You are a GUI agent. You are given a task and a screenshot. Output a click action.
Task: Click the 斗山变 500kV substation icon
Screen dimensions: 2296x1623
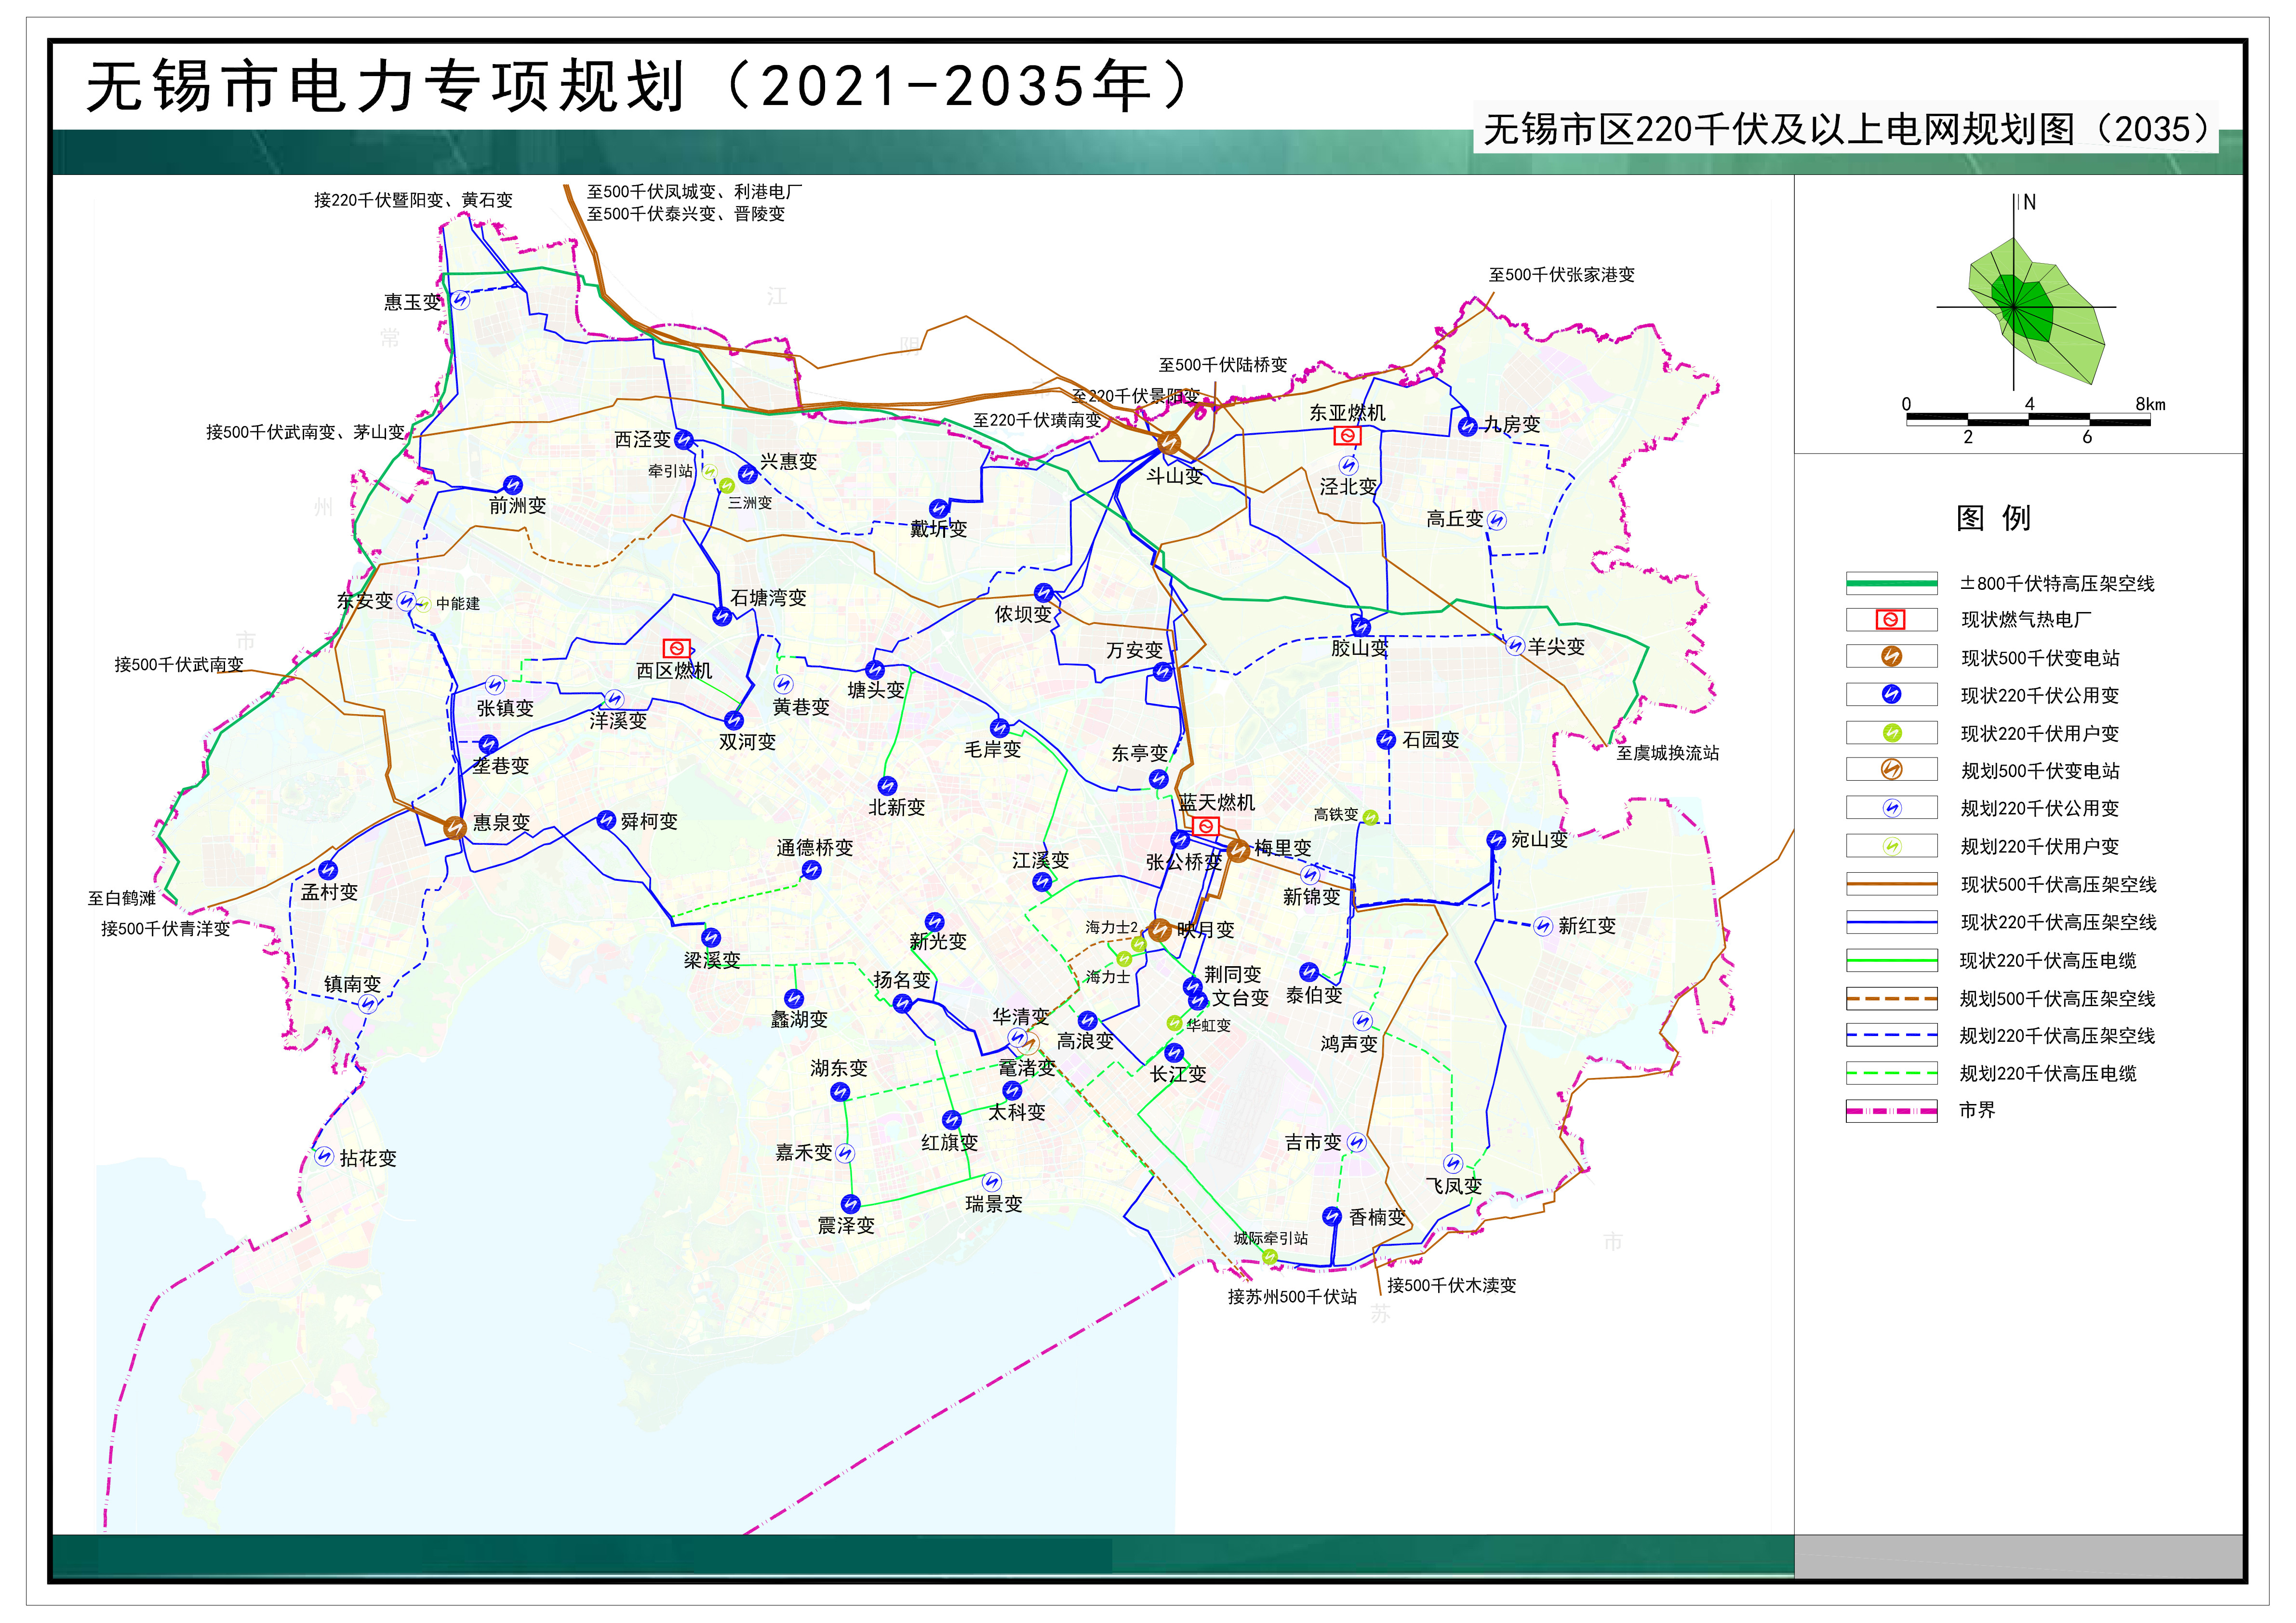click(x=1169, y=443)
